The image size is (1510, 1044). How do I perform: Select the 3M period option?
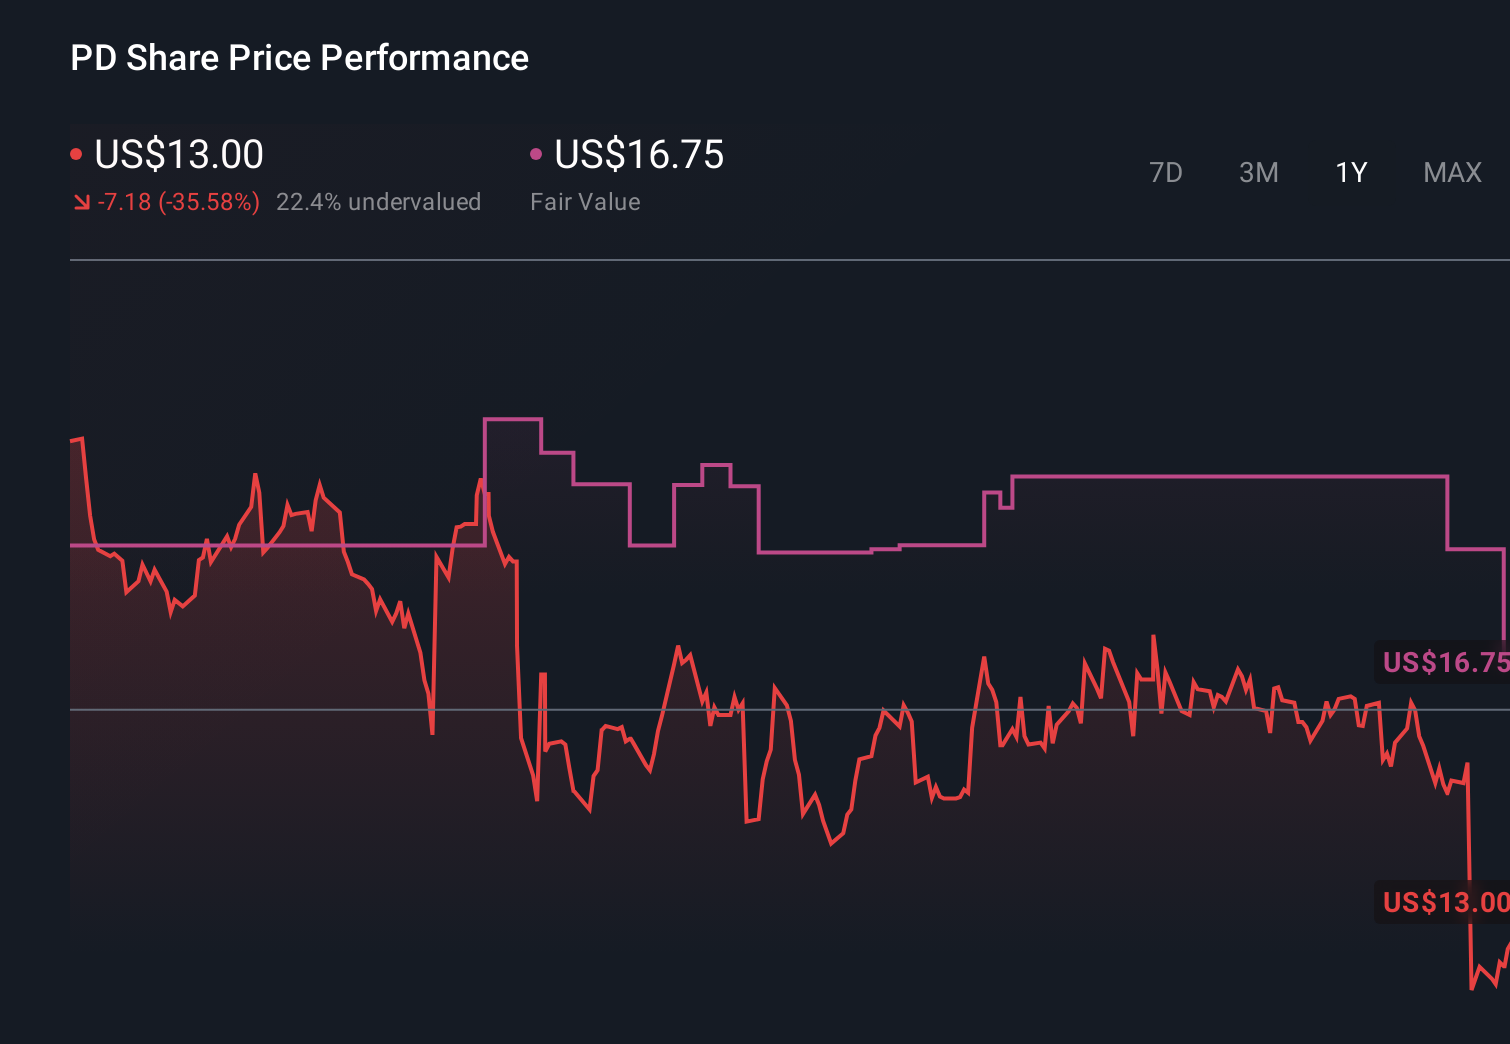(x=1258, y=172)
